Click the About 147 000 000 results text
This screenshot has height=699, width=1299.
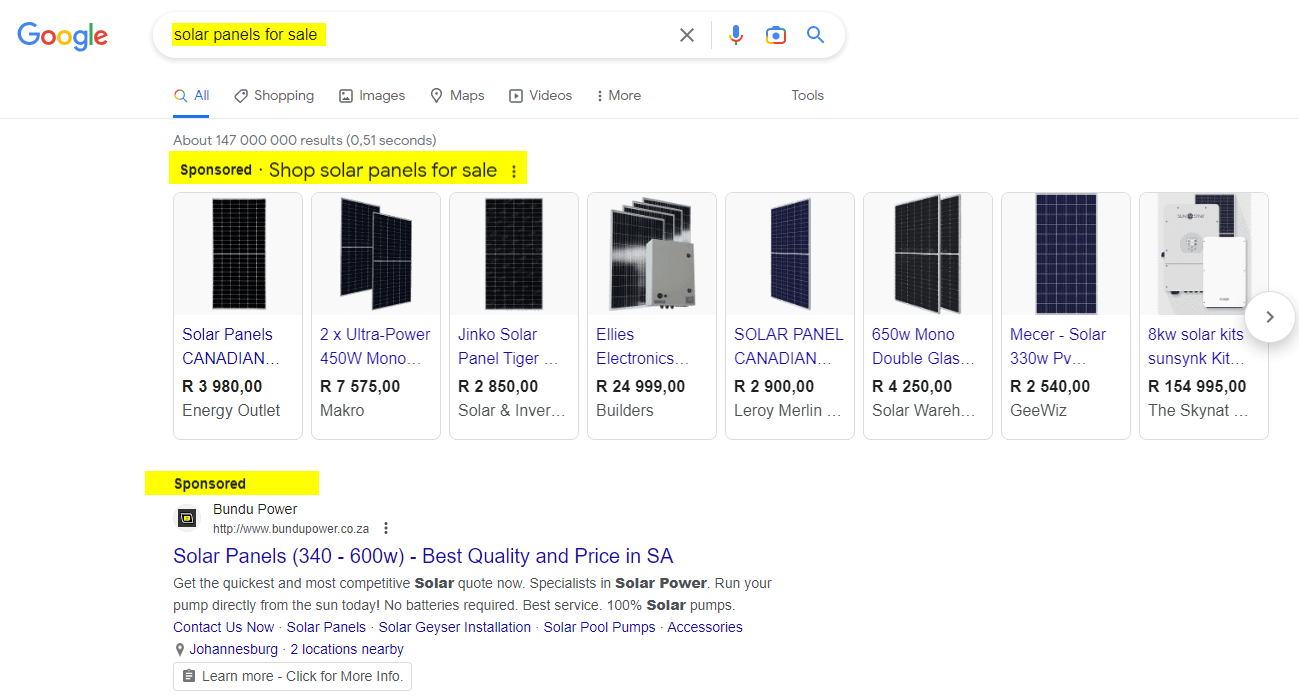(x=304, y=140)
